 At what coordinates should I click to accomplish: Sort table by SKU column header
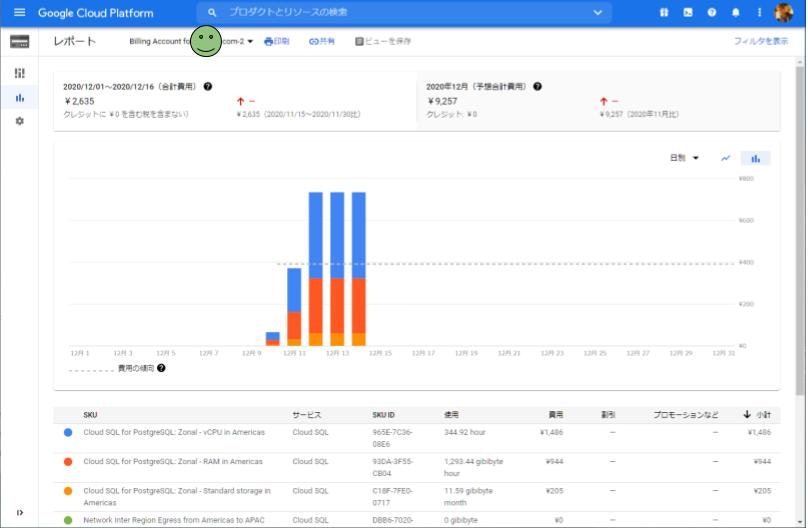90,415
